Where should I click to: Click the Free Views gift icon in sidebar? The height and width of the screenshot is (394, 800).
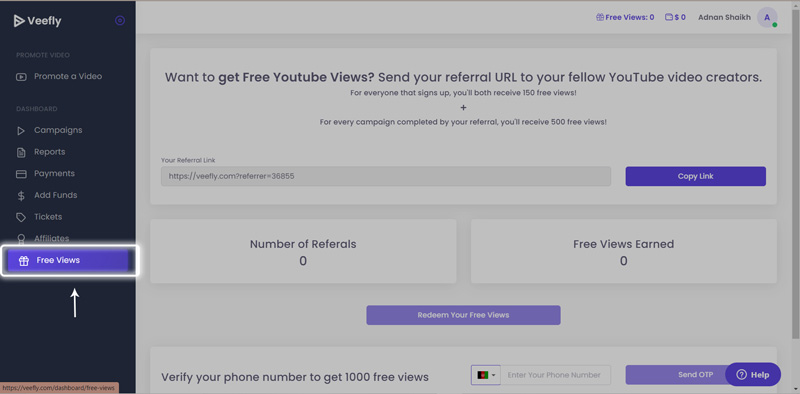click(x=23, y=261)
